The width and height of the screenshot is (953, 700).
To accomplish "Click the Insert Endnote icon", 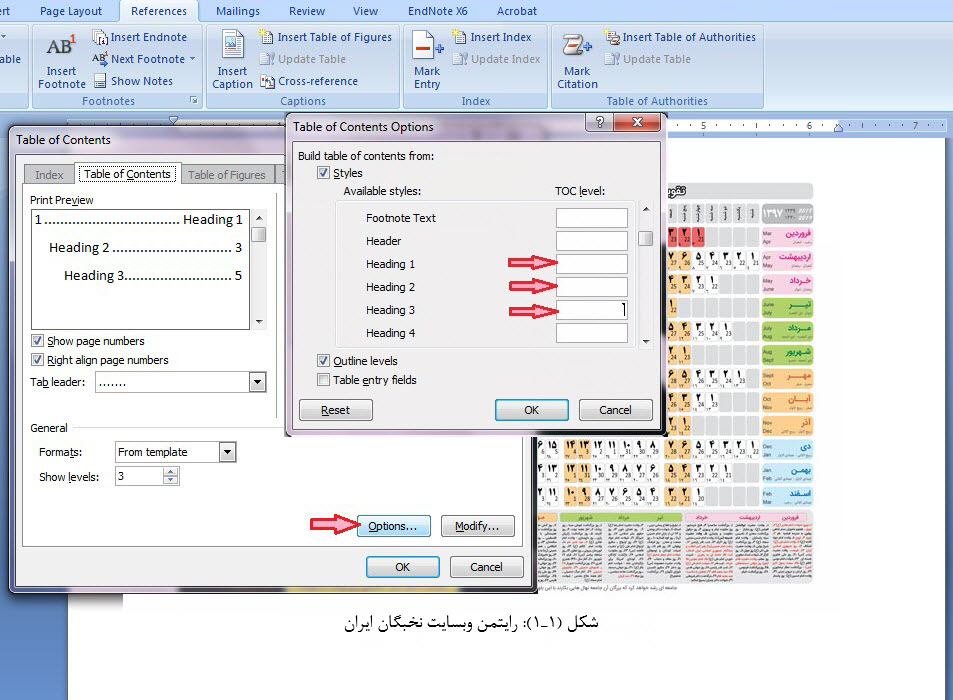I will [100, 37].
